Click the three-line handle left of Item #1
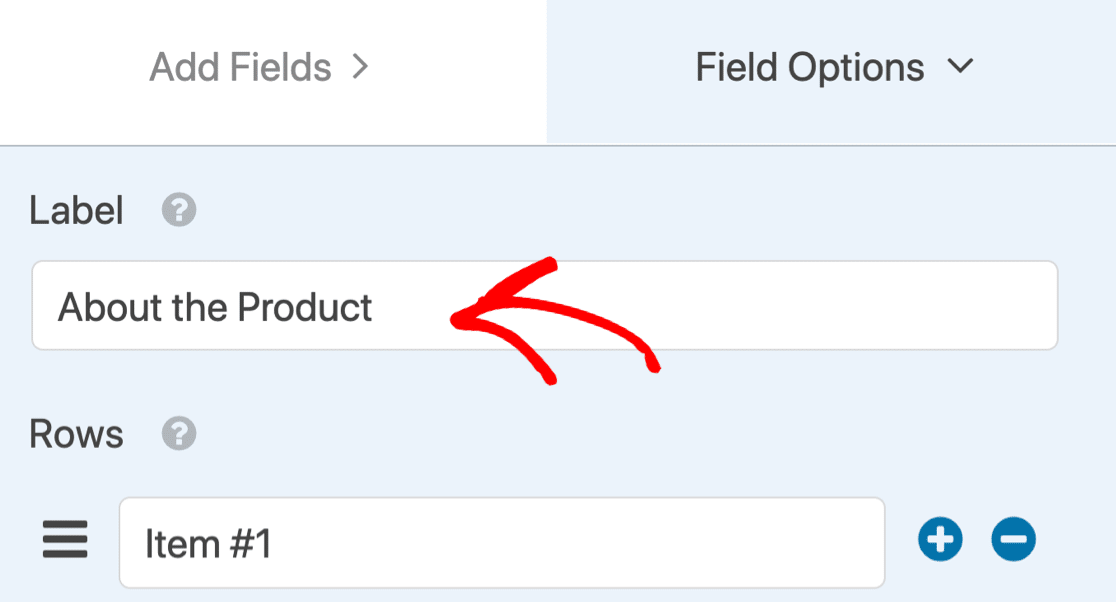 point(65,539)
